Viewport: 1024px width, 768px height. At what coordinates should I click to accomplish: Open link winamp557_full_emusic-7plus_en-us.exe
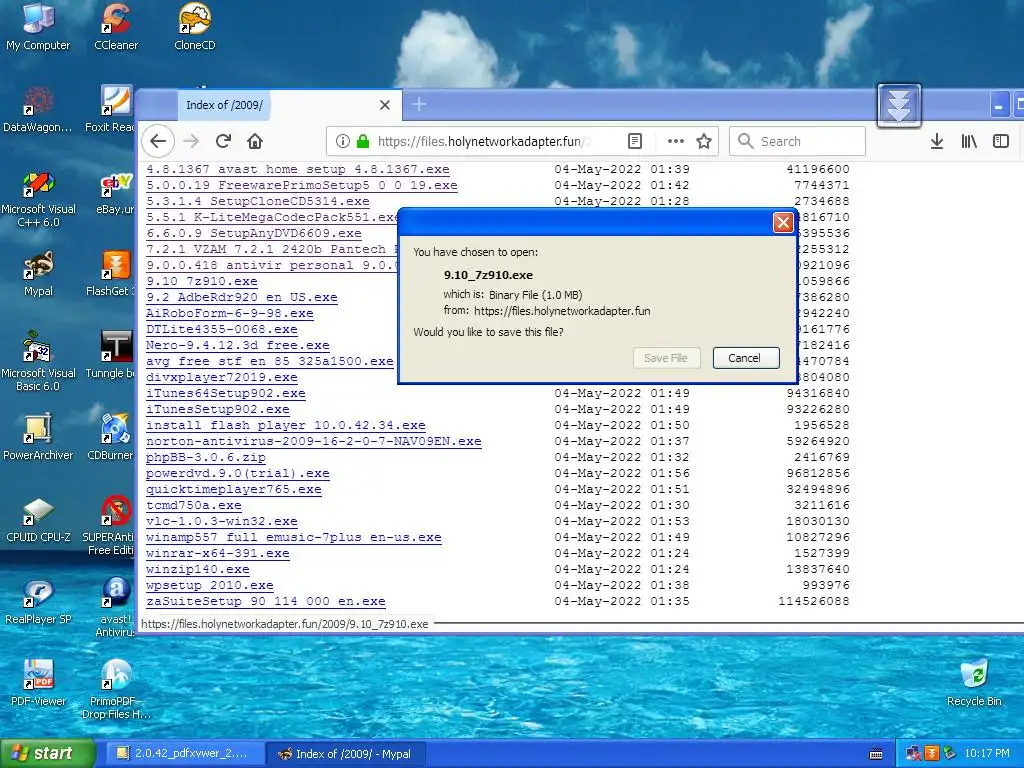294,537
